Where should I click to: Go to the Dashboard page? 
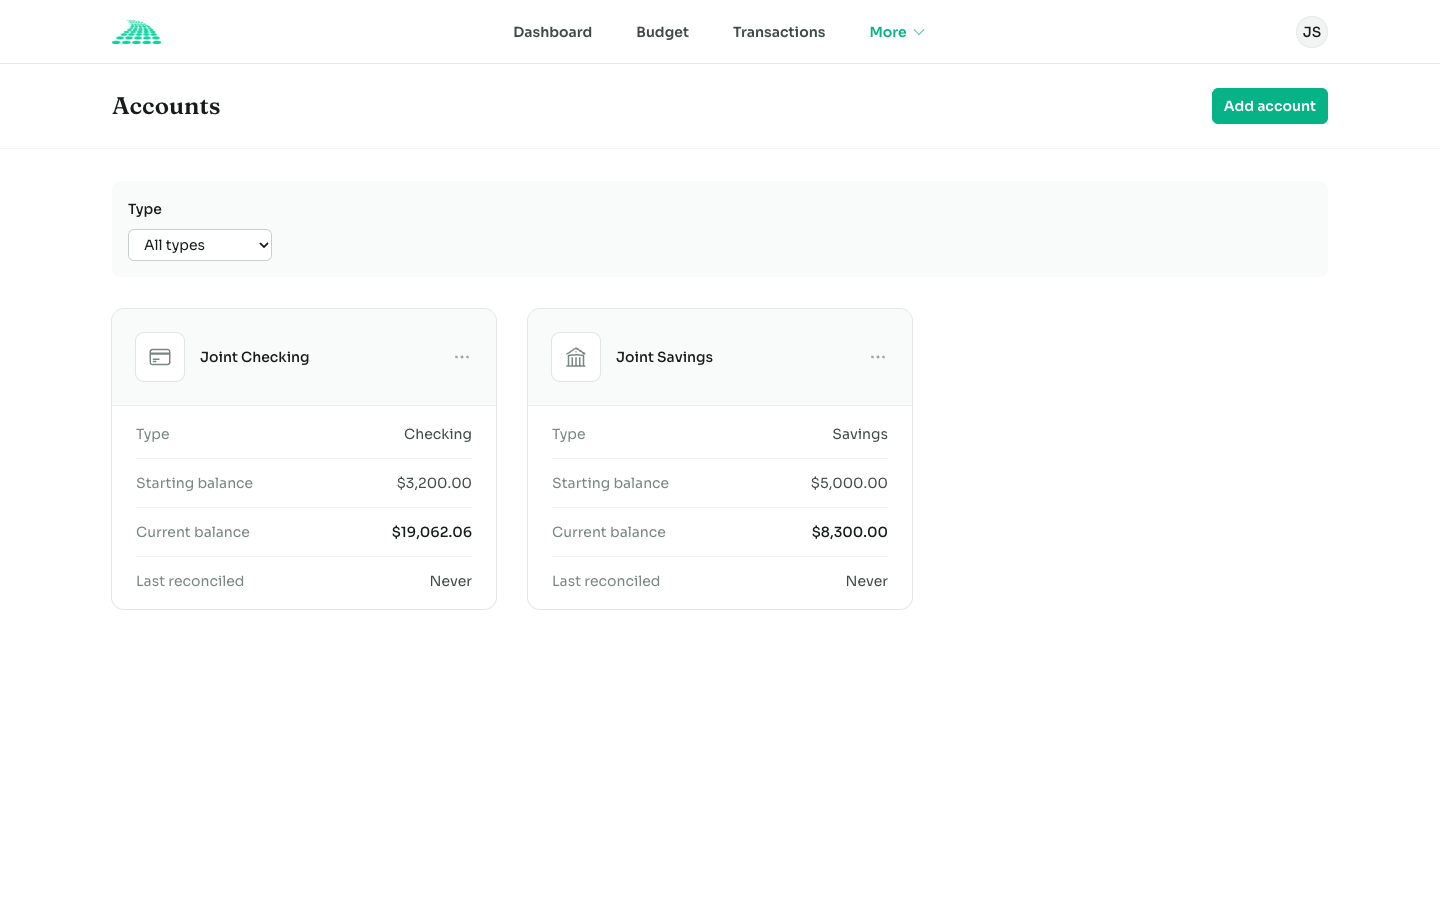click(x=552, y=32)
